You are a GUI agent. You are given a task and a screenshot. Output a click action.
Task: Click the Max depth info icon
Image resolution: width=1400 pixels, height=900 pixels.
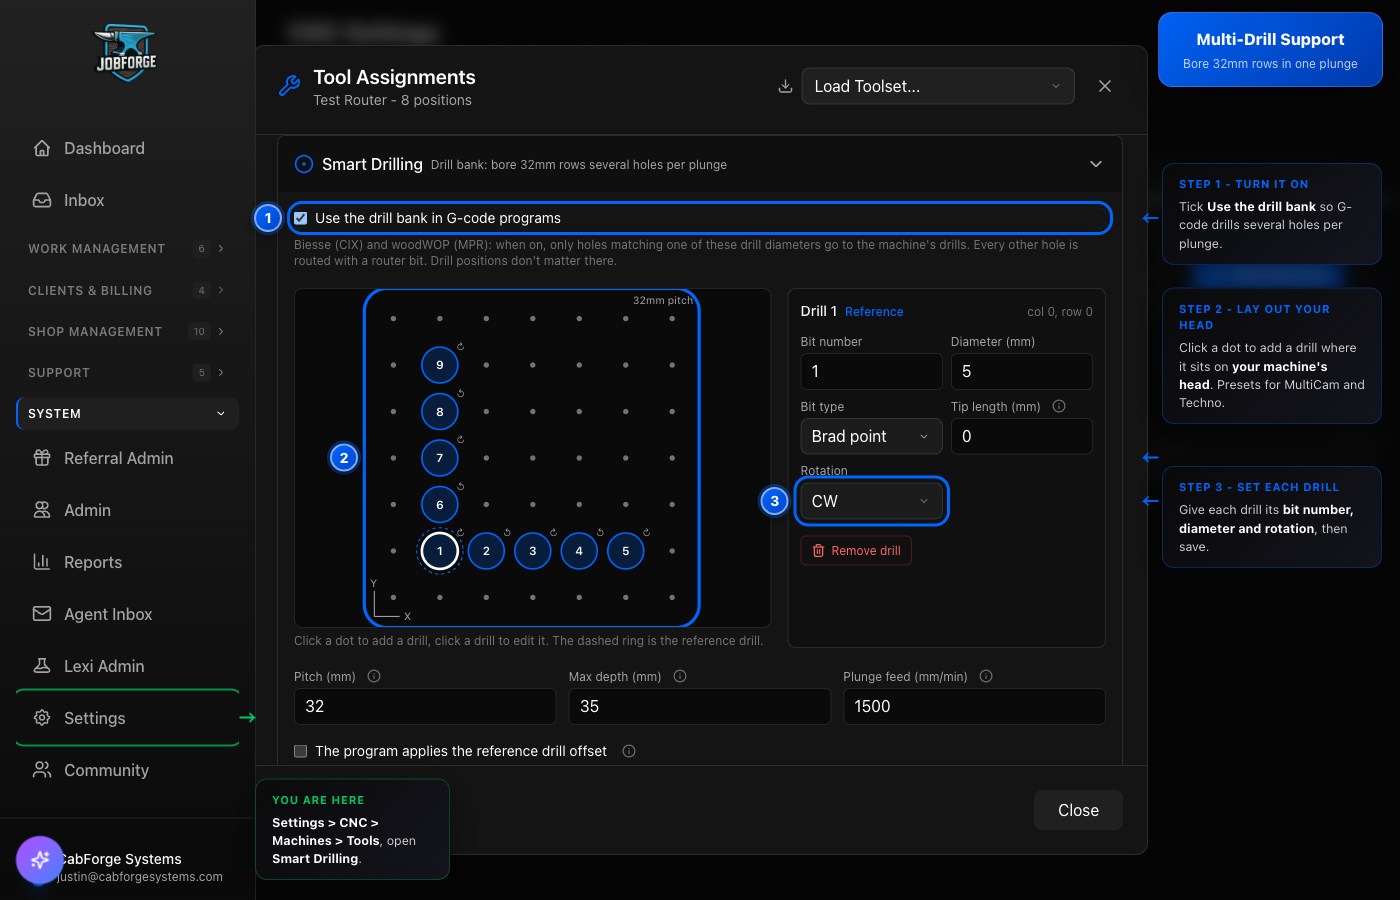click(x=680, y=676)
